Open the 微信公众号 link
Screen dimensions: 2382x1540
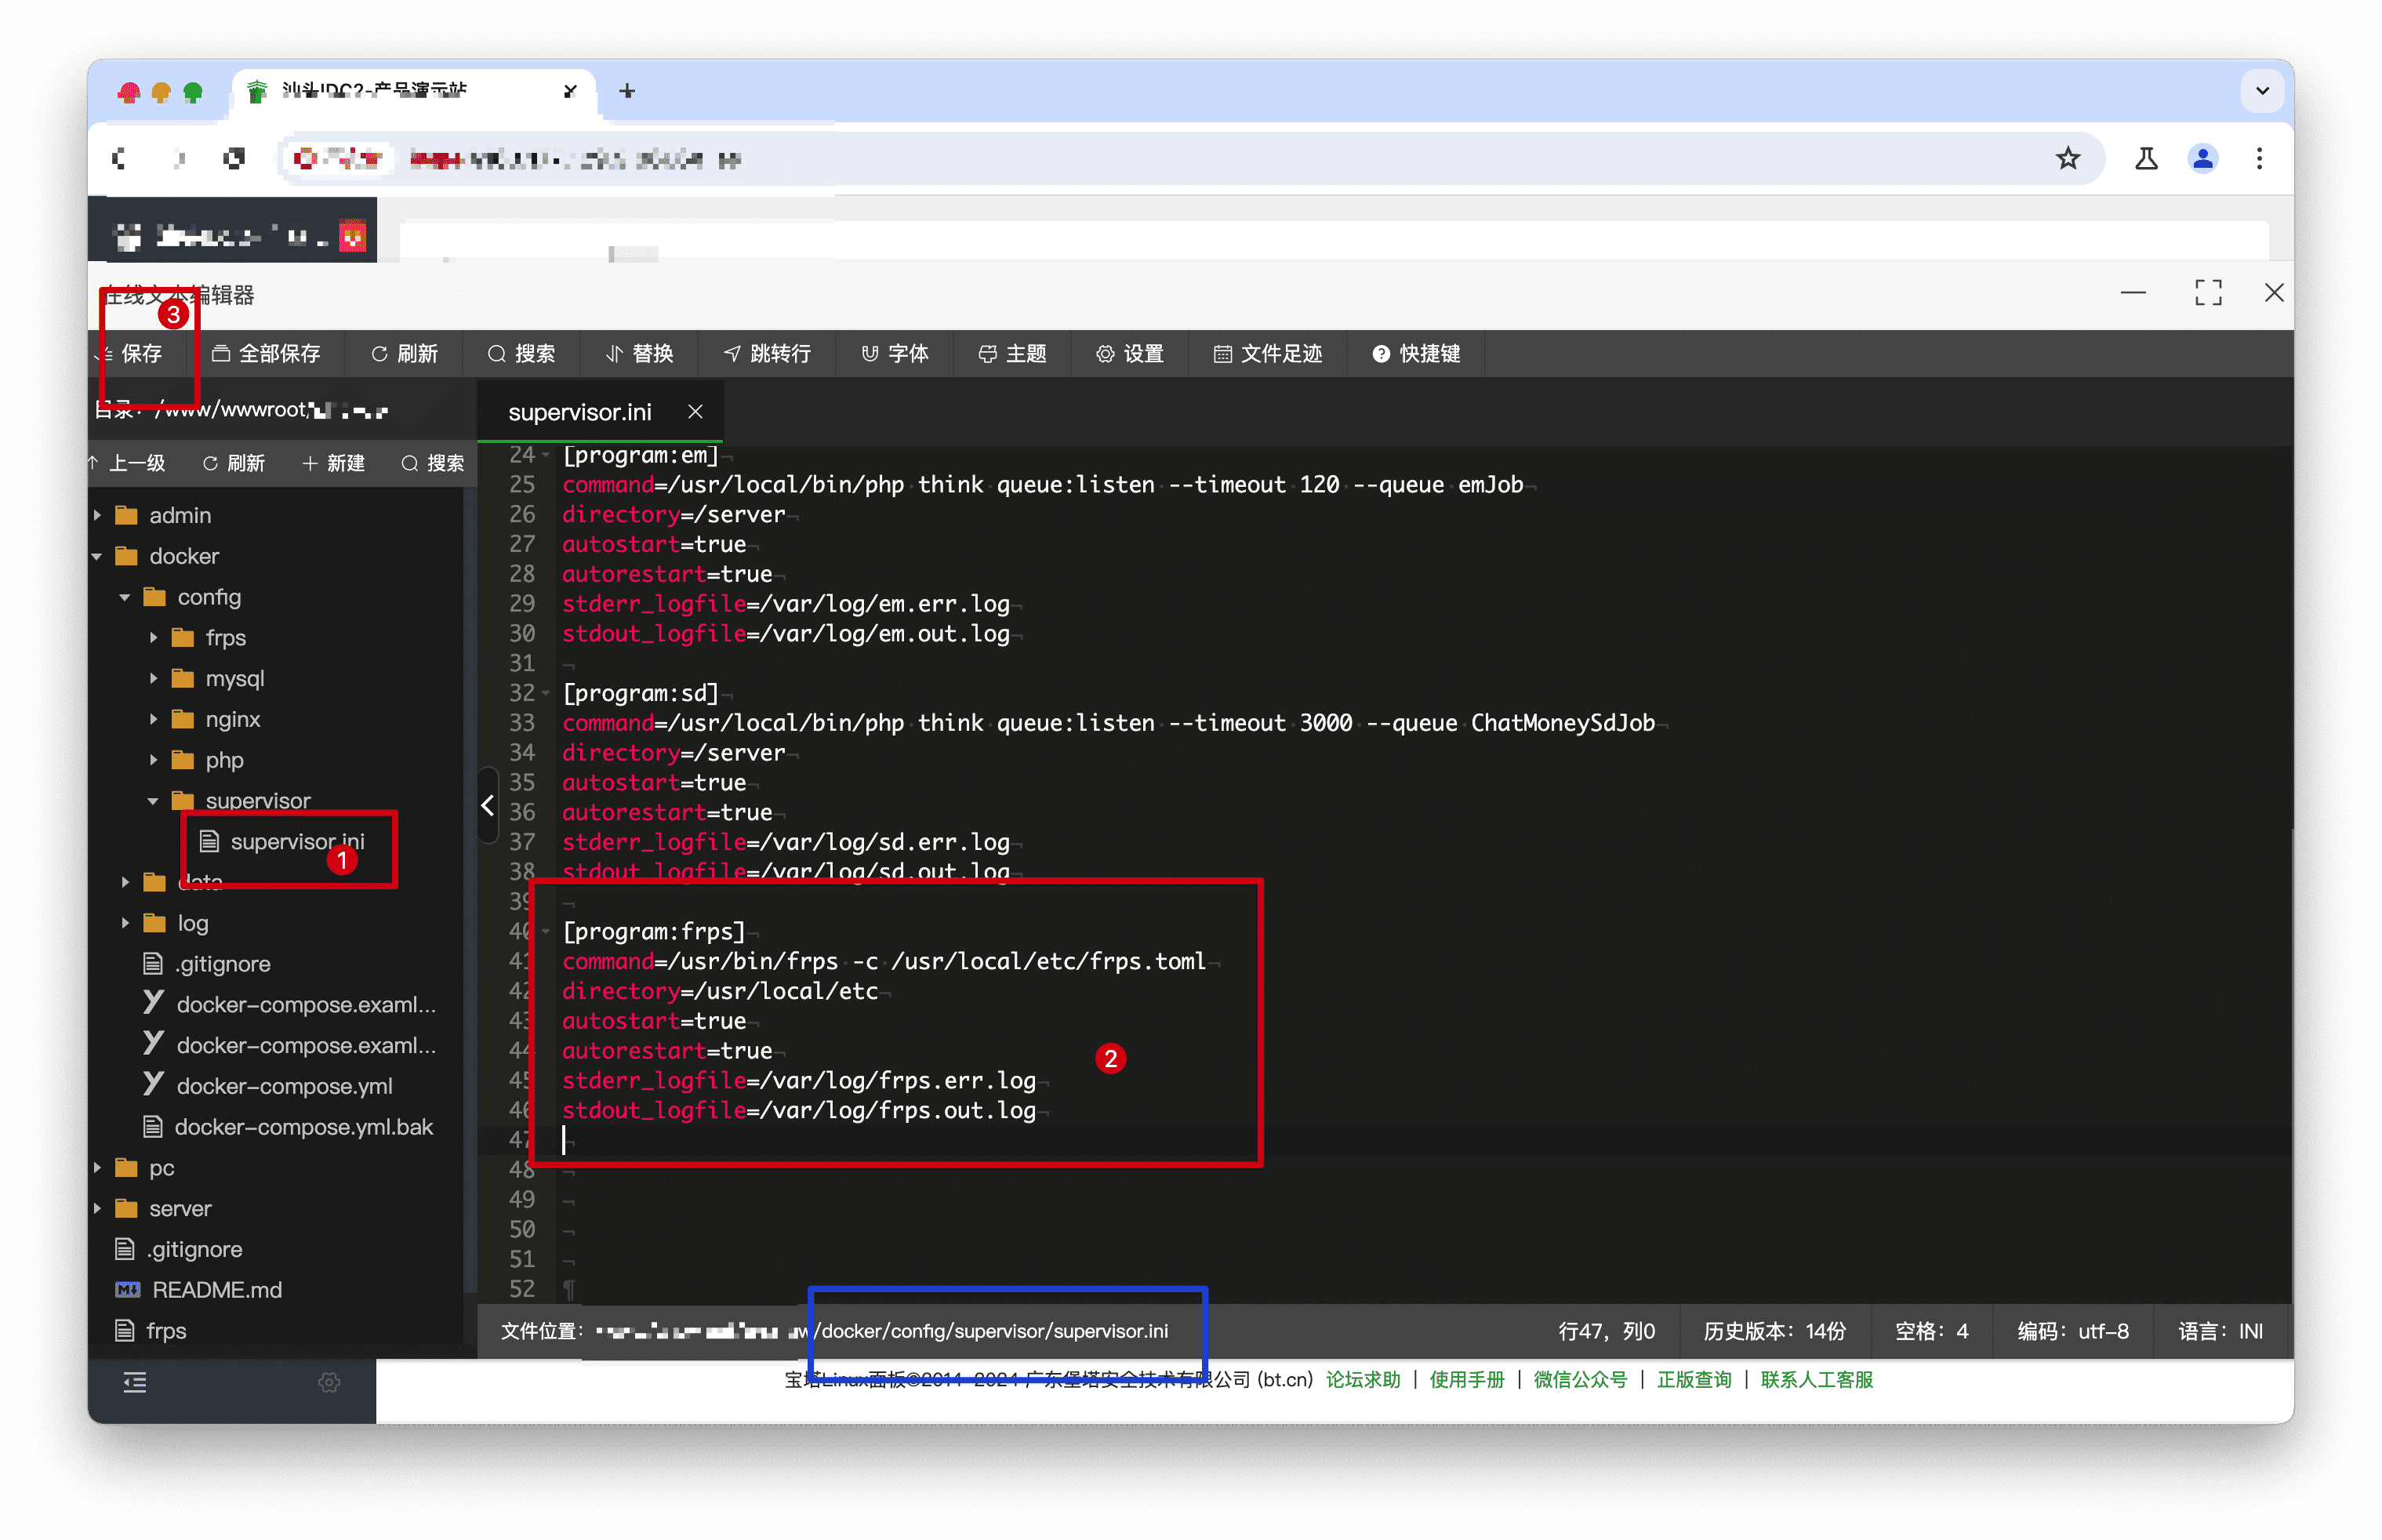click(x=1581, y=1380)
